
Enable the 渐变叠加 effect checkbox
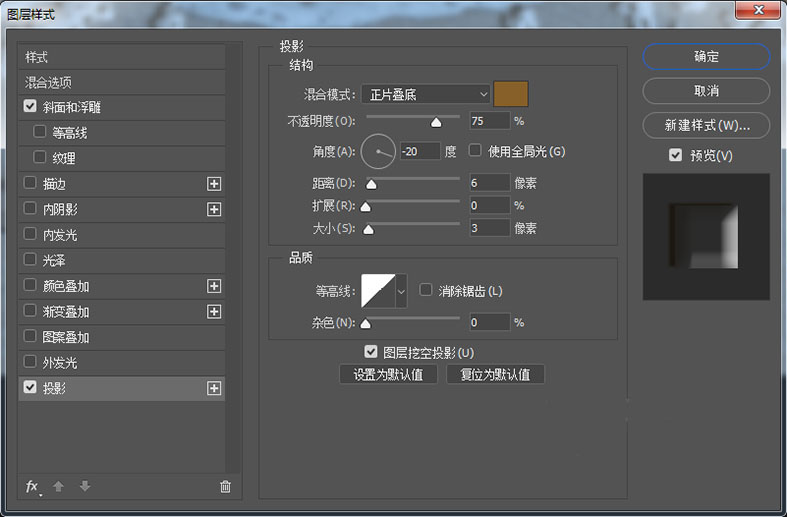tap(30, 310)
